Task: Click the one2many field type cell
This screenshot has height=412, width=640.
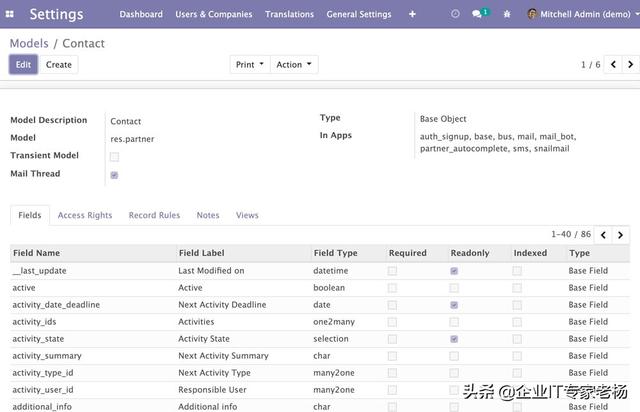Action: [334, 322]
